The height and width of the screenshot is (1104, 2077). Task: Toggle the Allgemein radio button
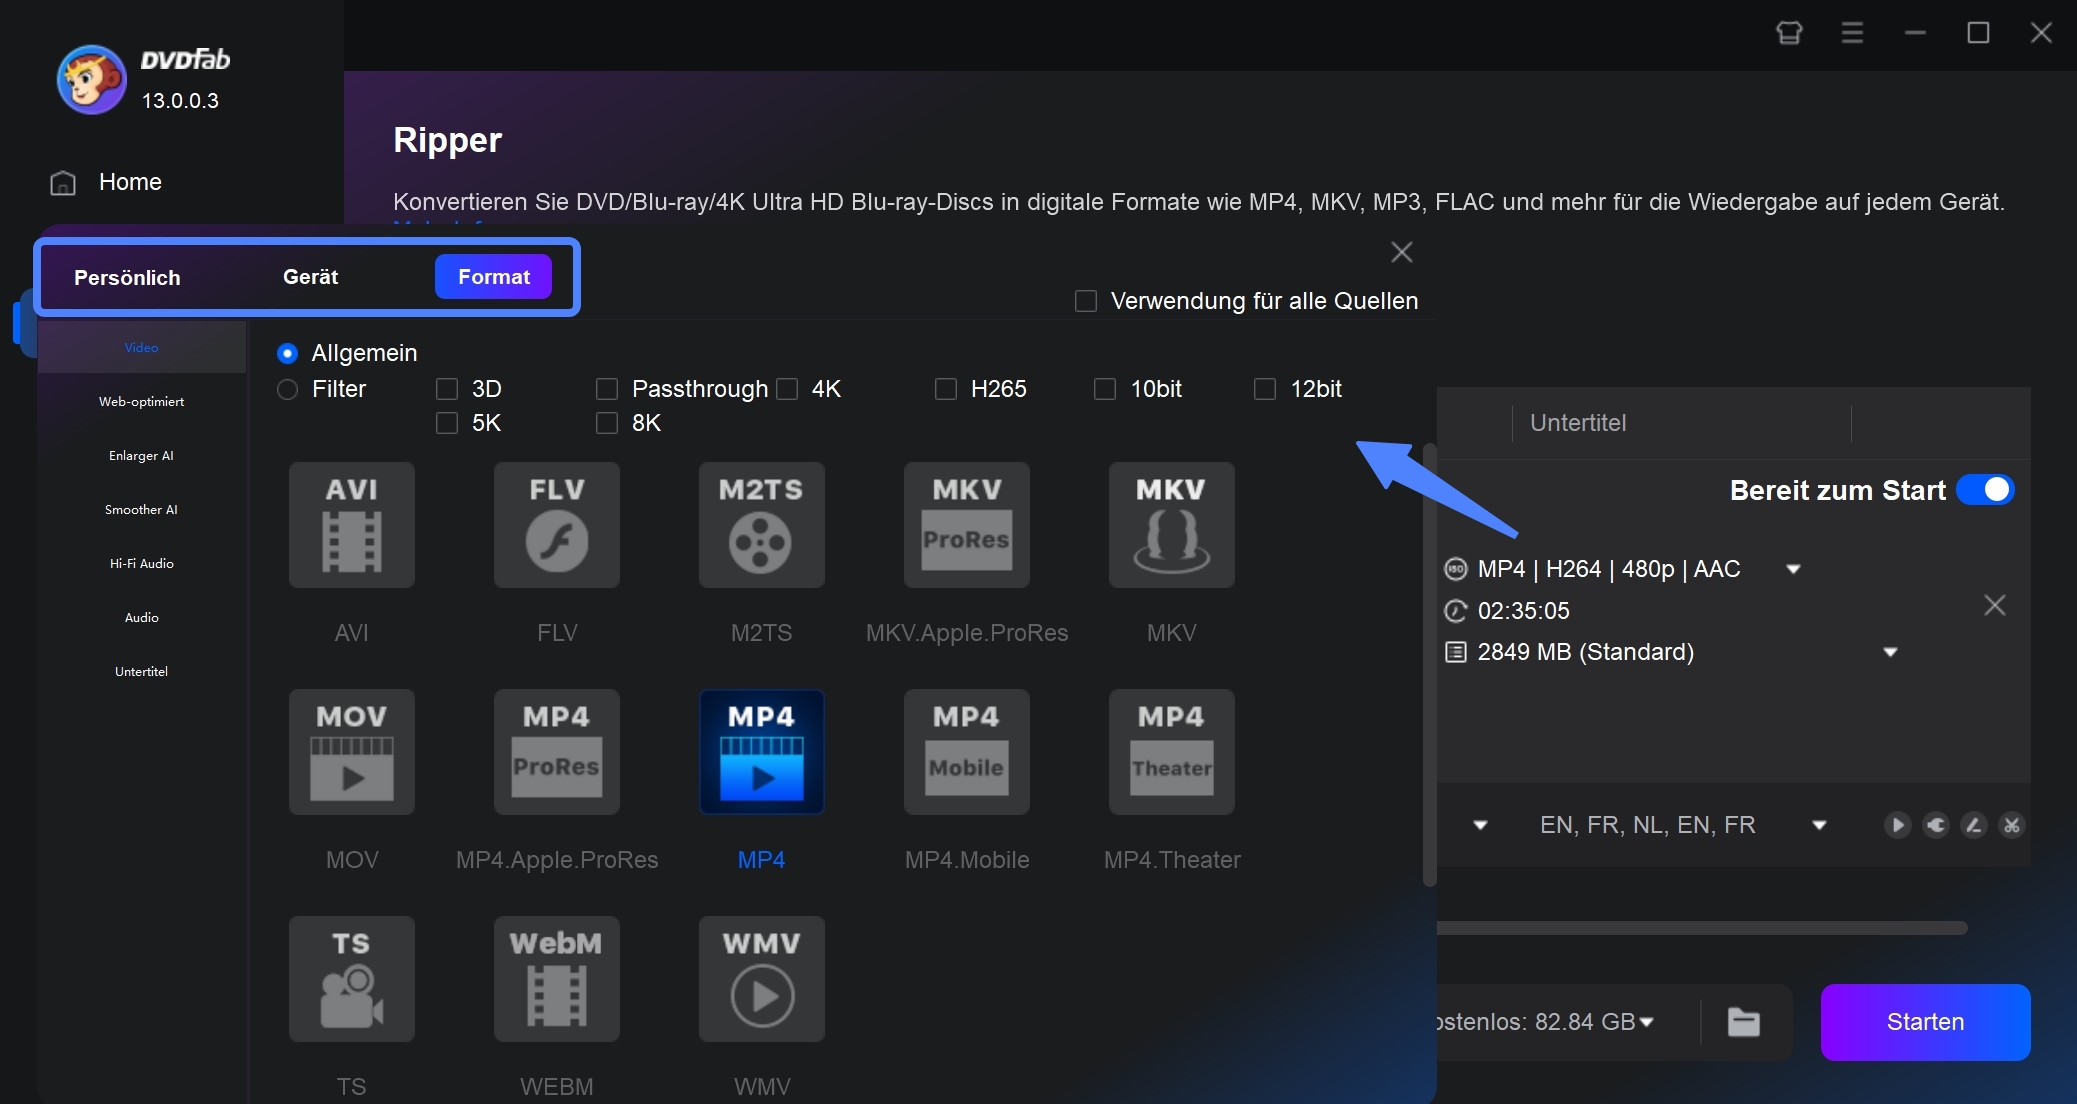click(x=286, y=353)
